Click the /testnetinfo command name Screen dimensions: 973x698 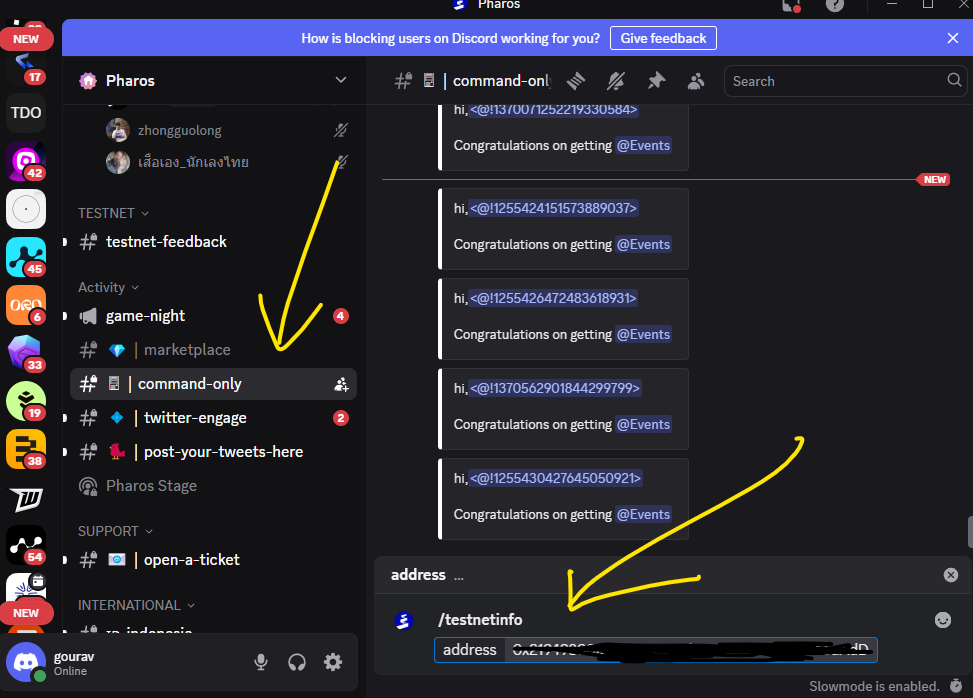(x=480, y=620)
